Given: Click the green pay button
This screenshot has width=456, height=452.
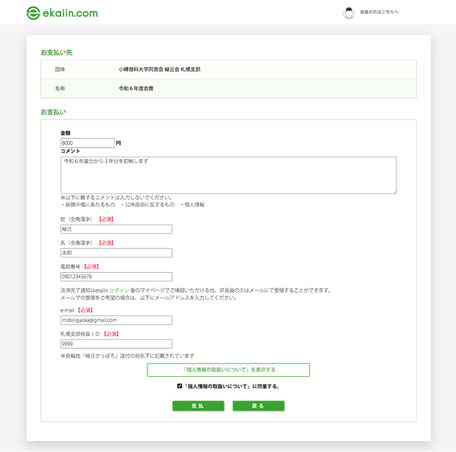Looking at the screenshot, I should point(198,406).
